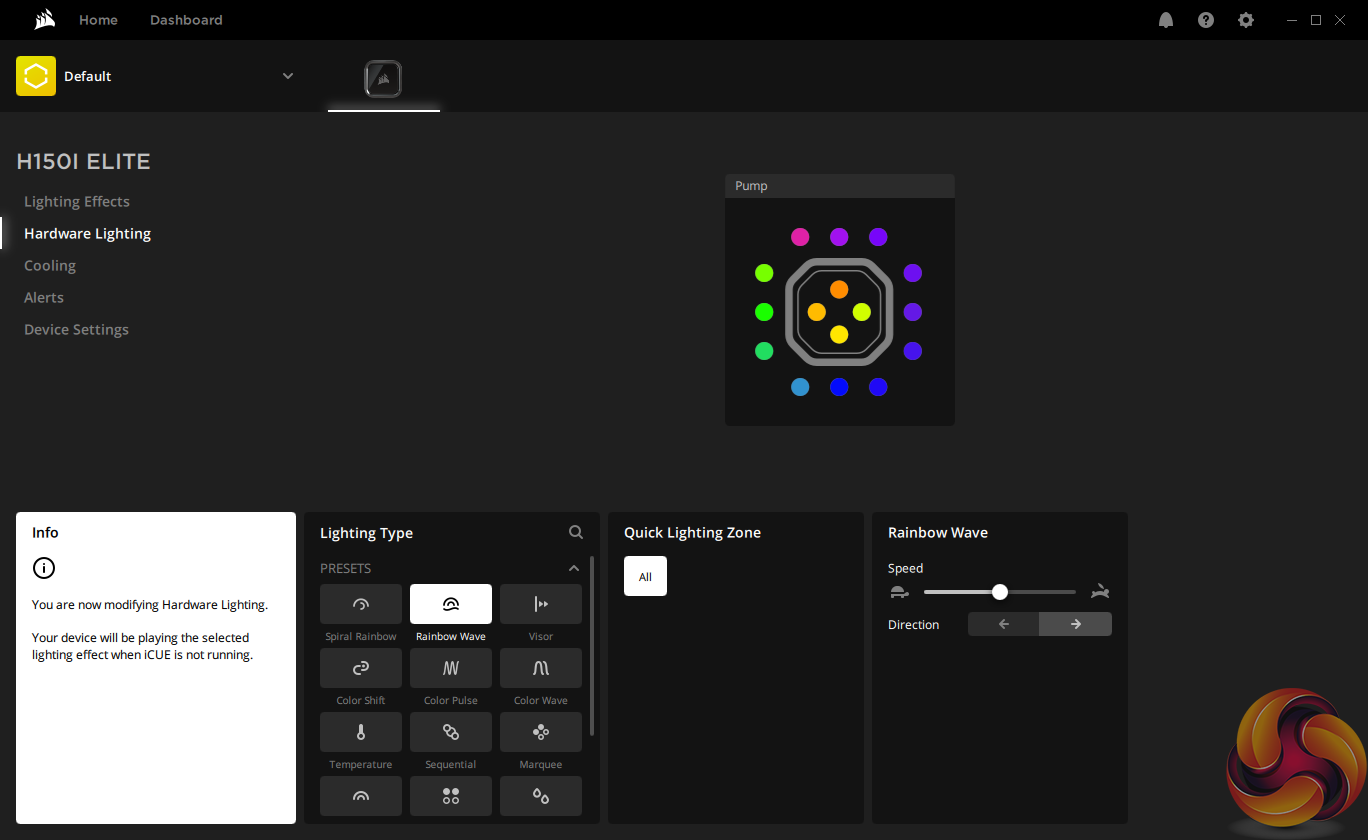This screenshot has width=1368, height=840.
Task: Open the Dashboard tab
Action: pos(186,20)
